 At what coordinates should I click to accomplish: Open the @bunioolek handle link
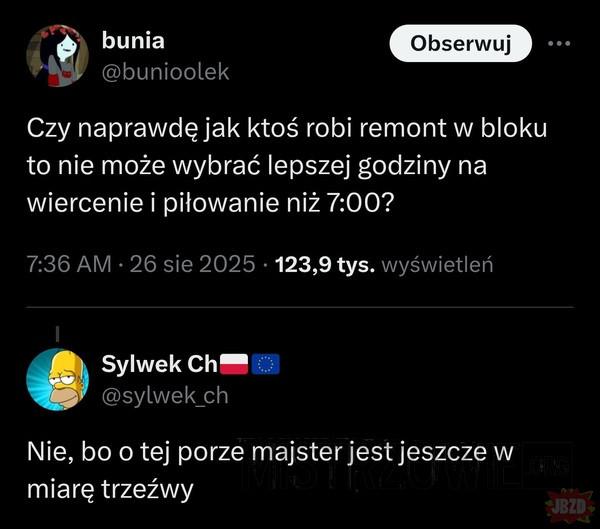coord(165,72)
